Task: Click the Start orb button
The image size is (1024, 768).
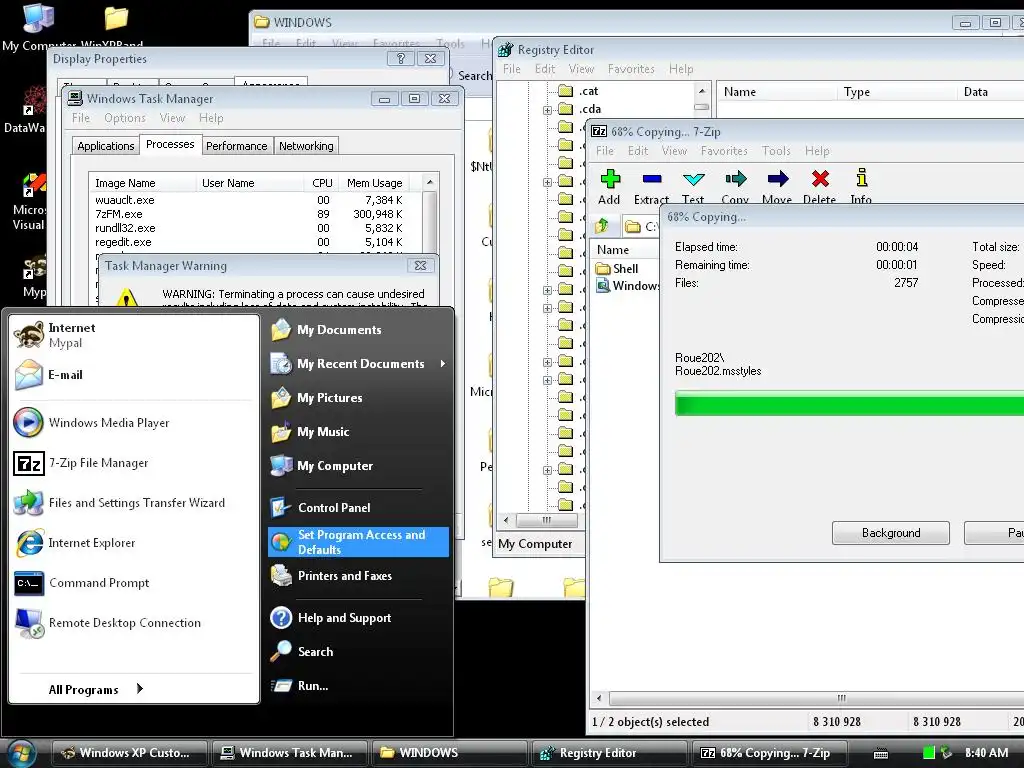Action: [22, 753]
